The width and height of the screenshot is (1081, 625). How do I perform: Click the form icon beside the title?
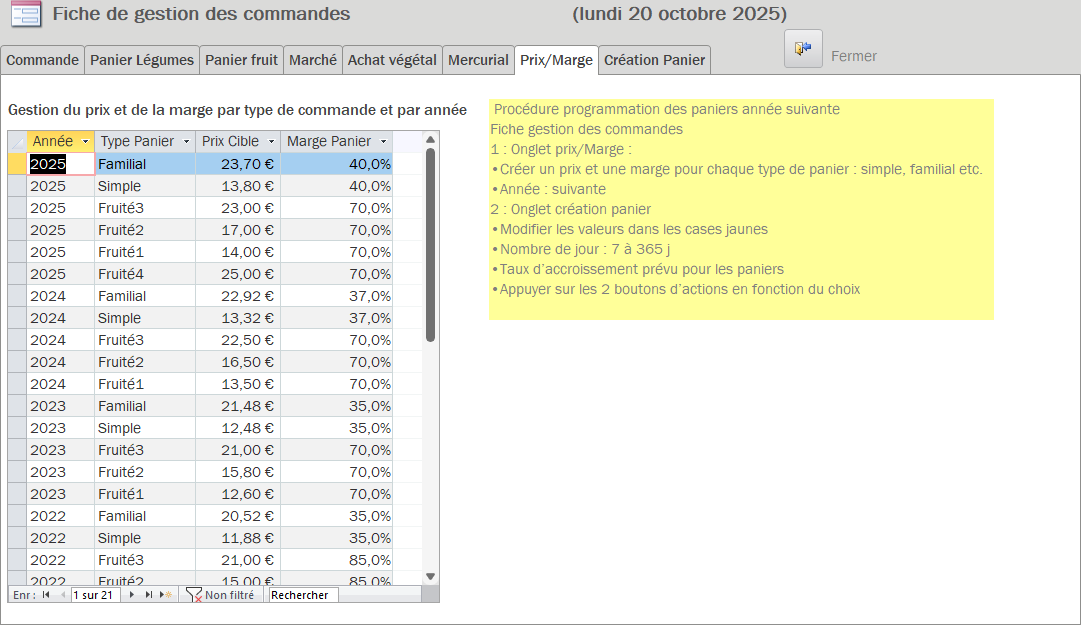(x=26, y=14)
